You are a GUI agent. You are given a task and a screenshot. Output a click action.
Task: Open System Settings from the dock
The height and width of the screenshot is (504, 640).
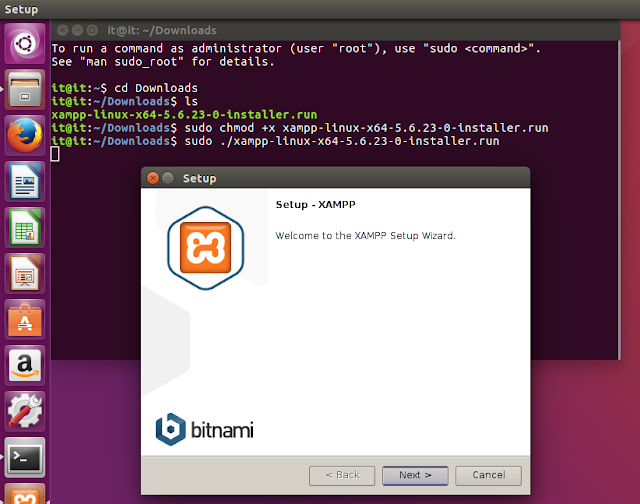click(x=24, y=411)
